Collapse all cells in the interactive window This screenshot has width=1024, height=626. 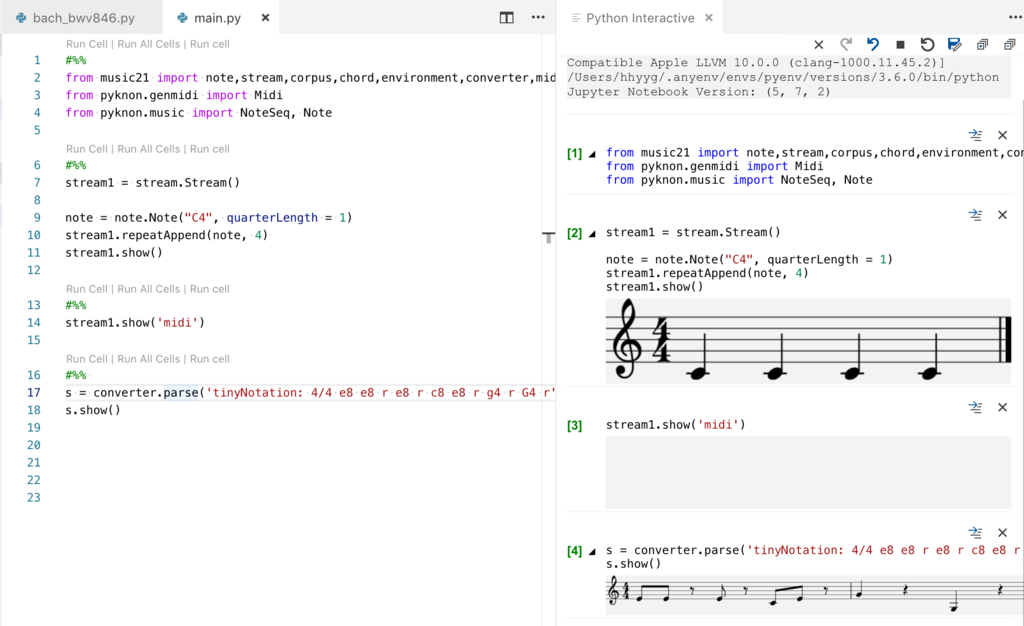[1009, 45]
